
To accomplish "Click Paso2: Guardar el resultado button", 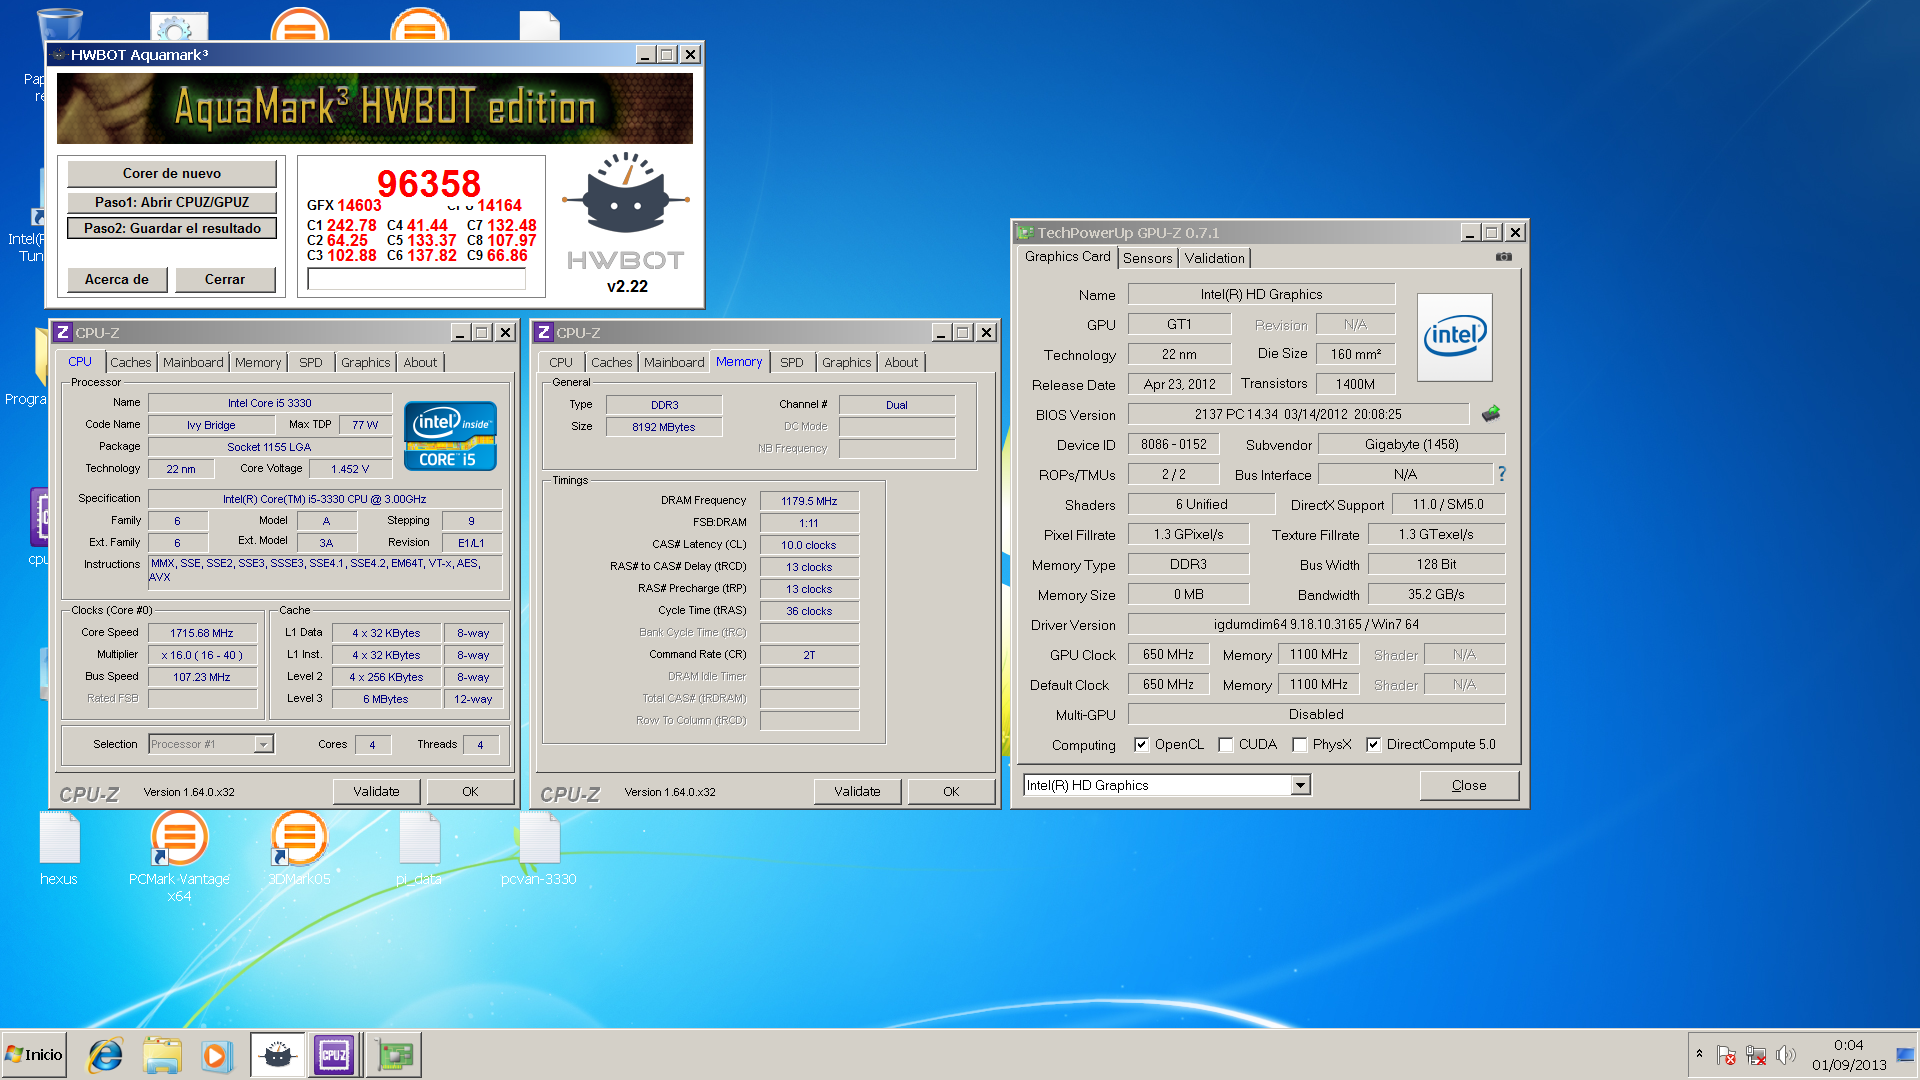I will (x=172, y=228).
